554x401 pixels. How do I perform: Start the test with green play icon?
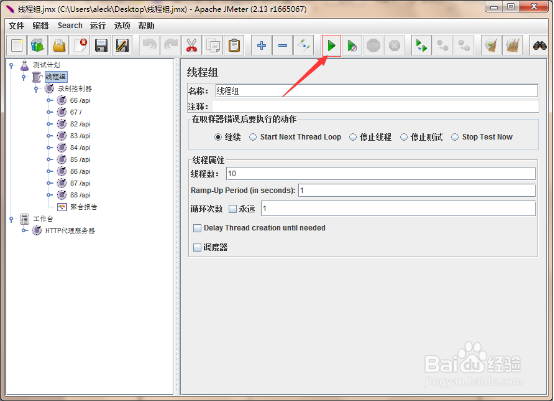coord(331,46)
